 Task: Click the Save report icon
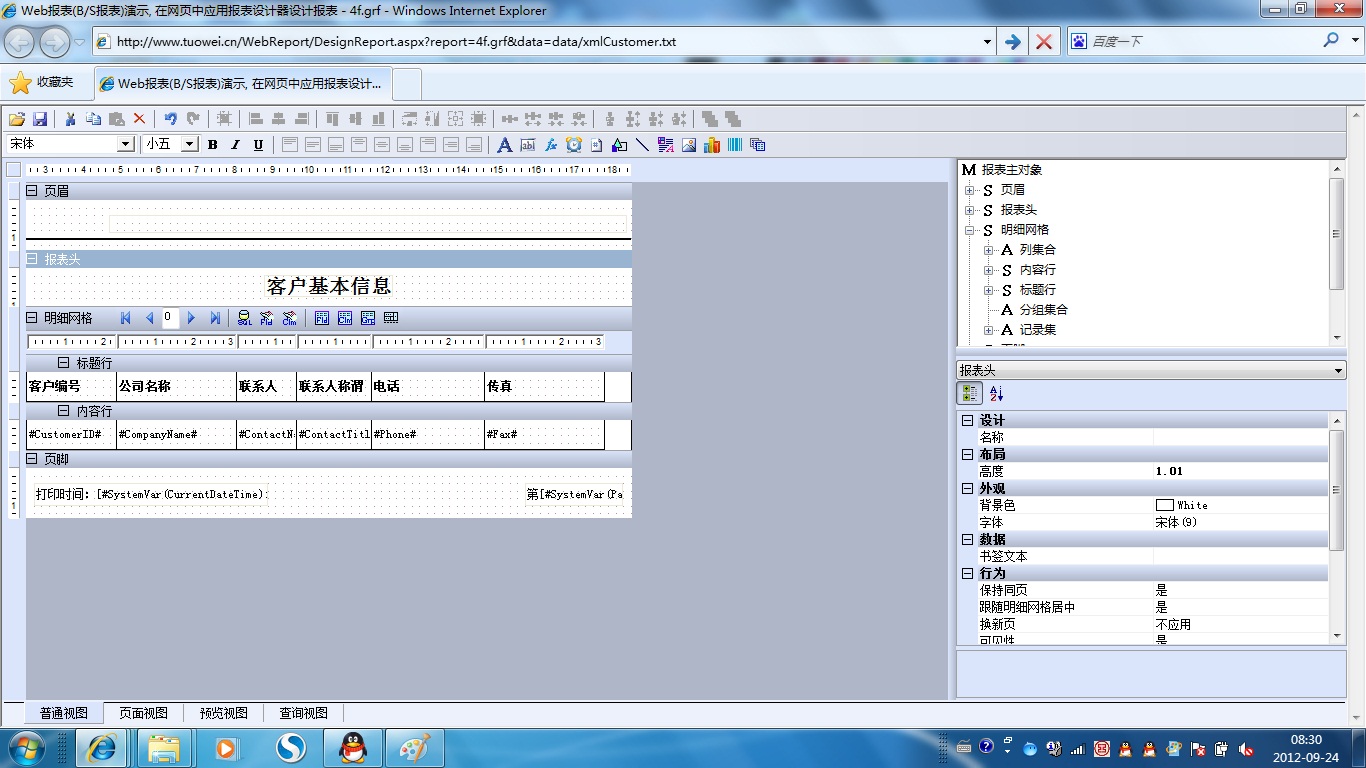tap(41, 119)
